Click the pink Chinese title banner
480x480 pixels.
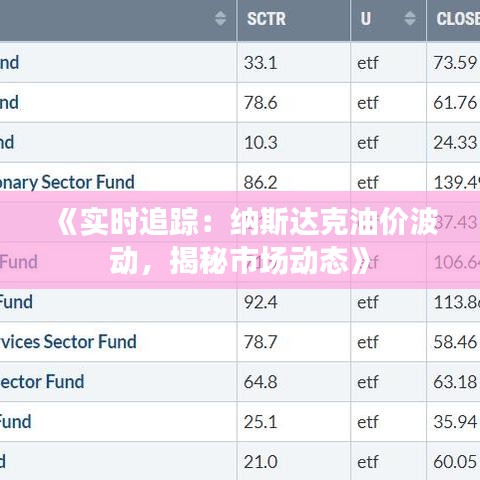coord(240,240)
